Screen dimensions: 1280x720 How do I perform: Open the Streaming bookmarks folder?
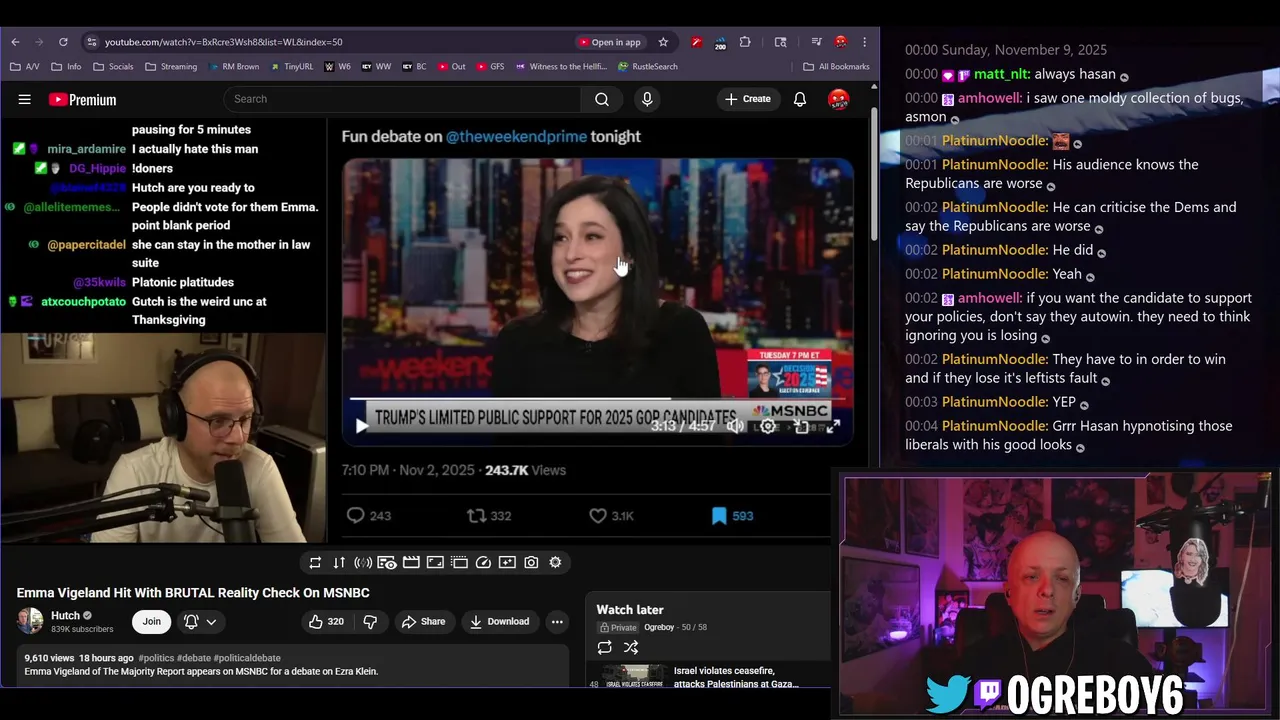tap(171, 66)
